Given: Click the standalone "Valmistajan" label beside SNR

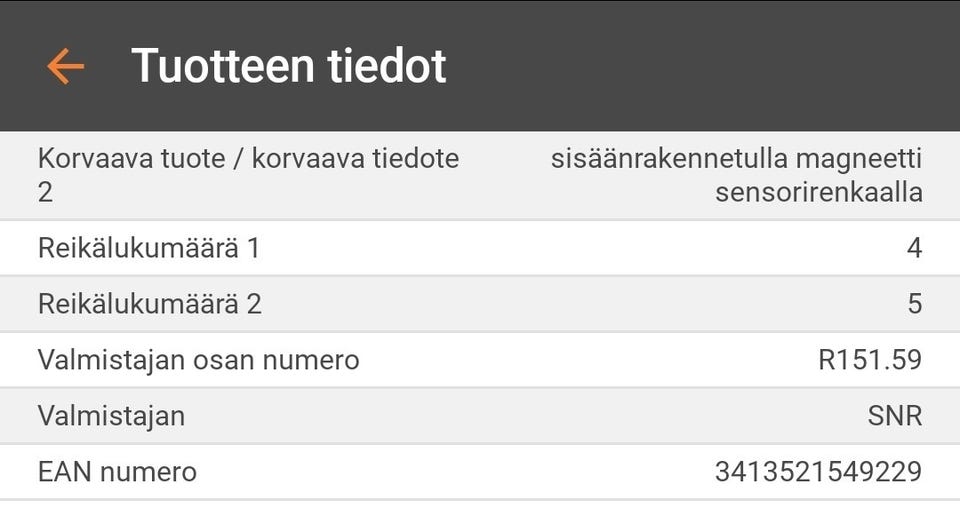Looking at the screenshot, I should pos(111,415).
